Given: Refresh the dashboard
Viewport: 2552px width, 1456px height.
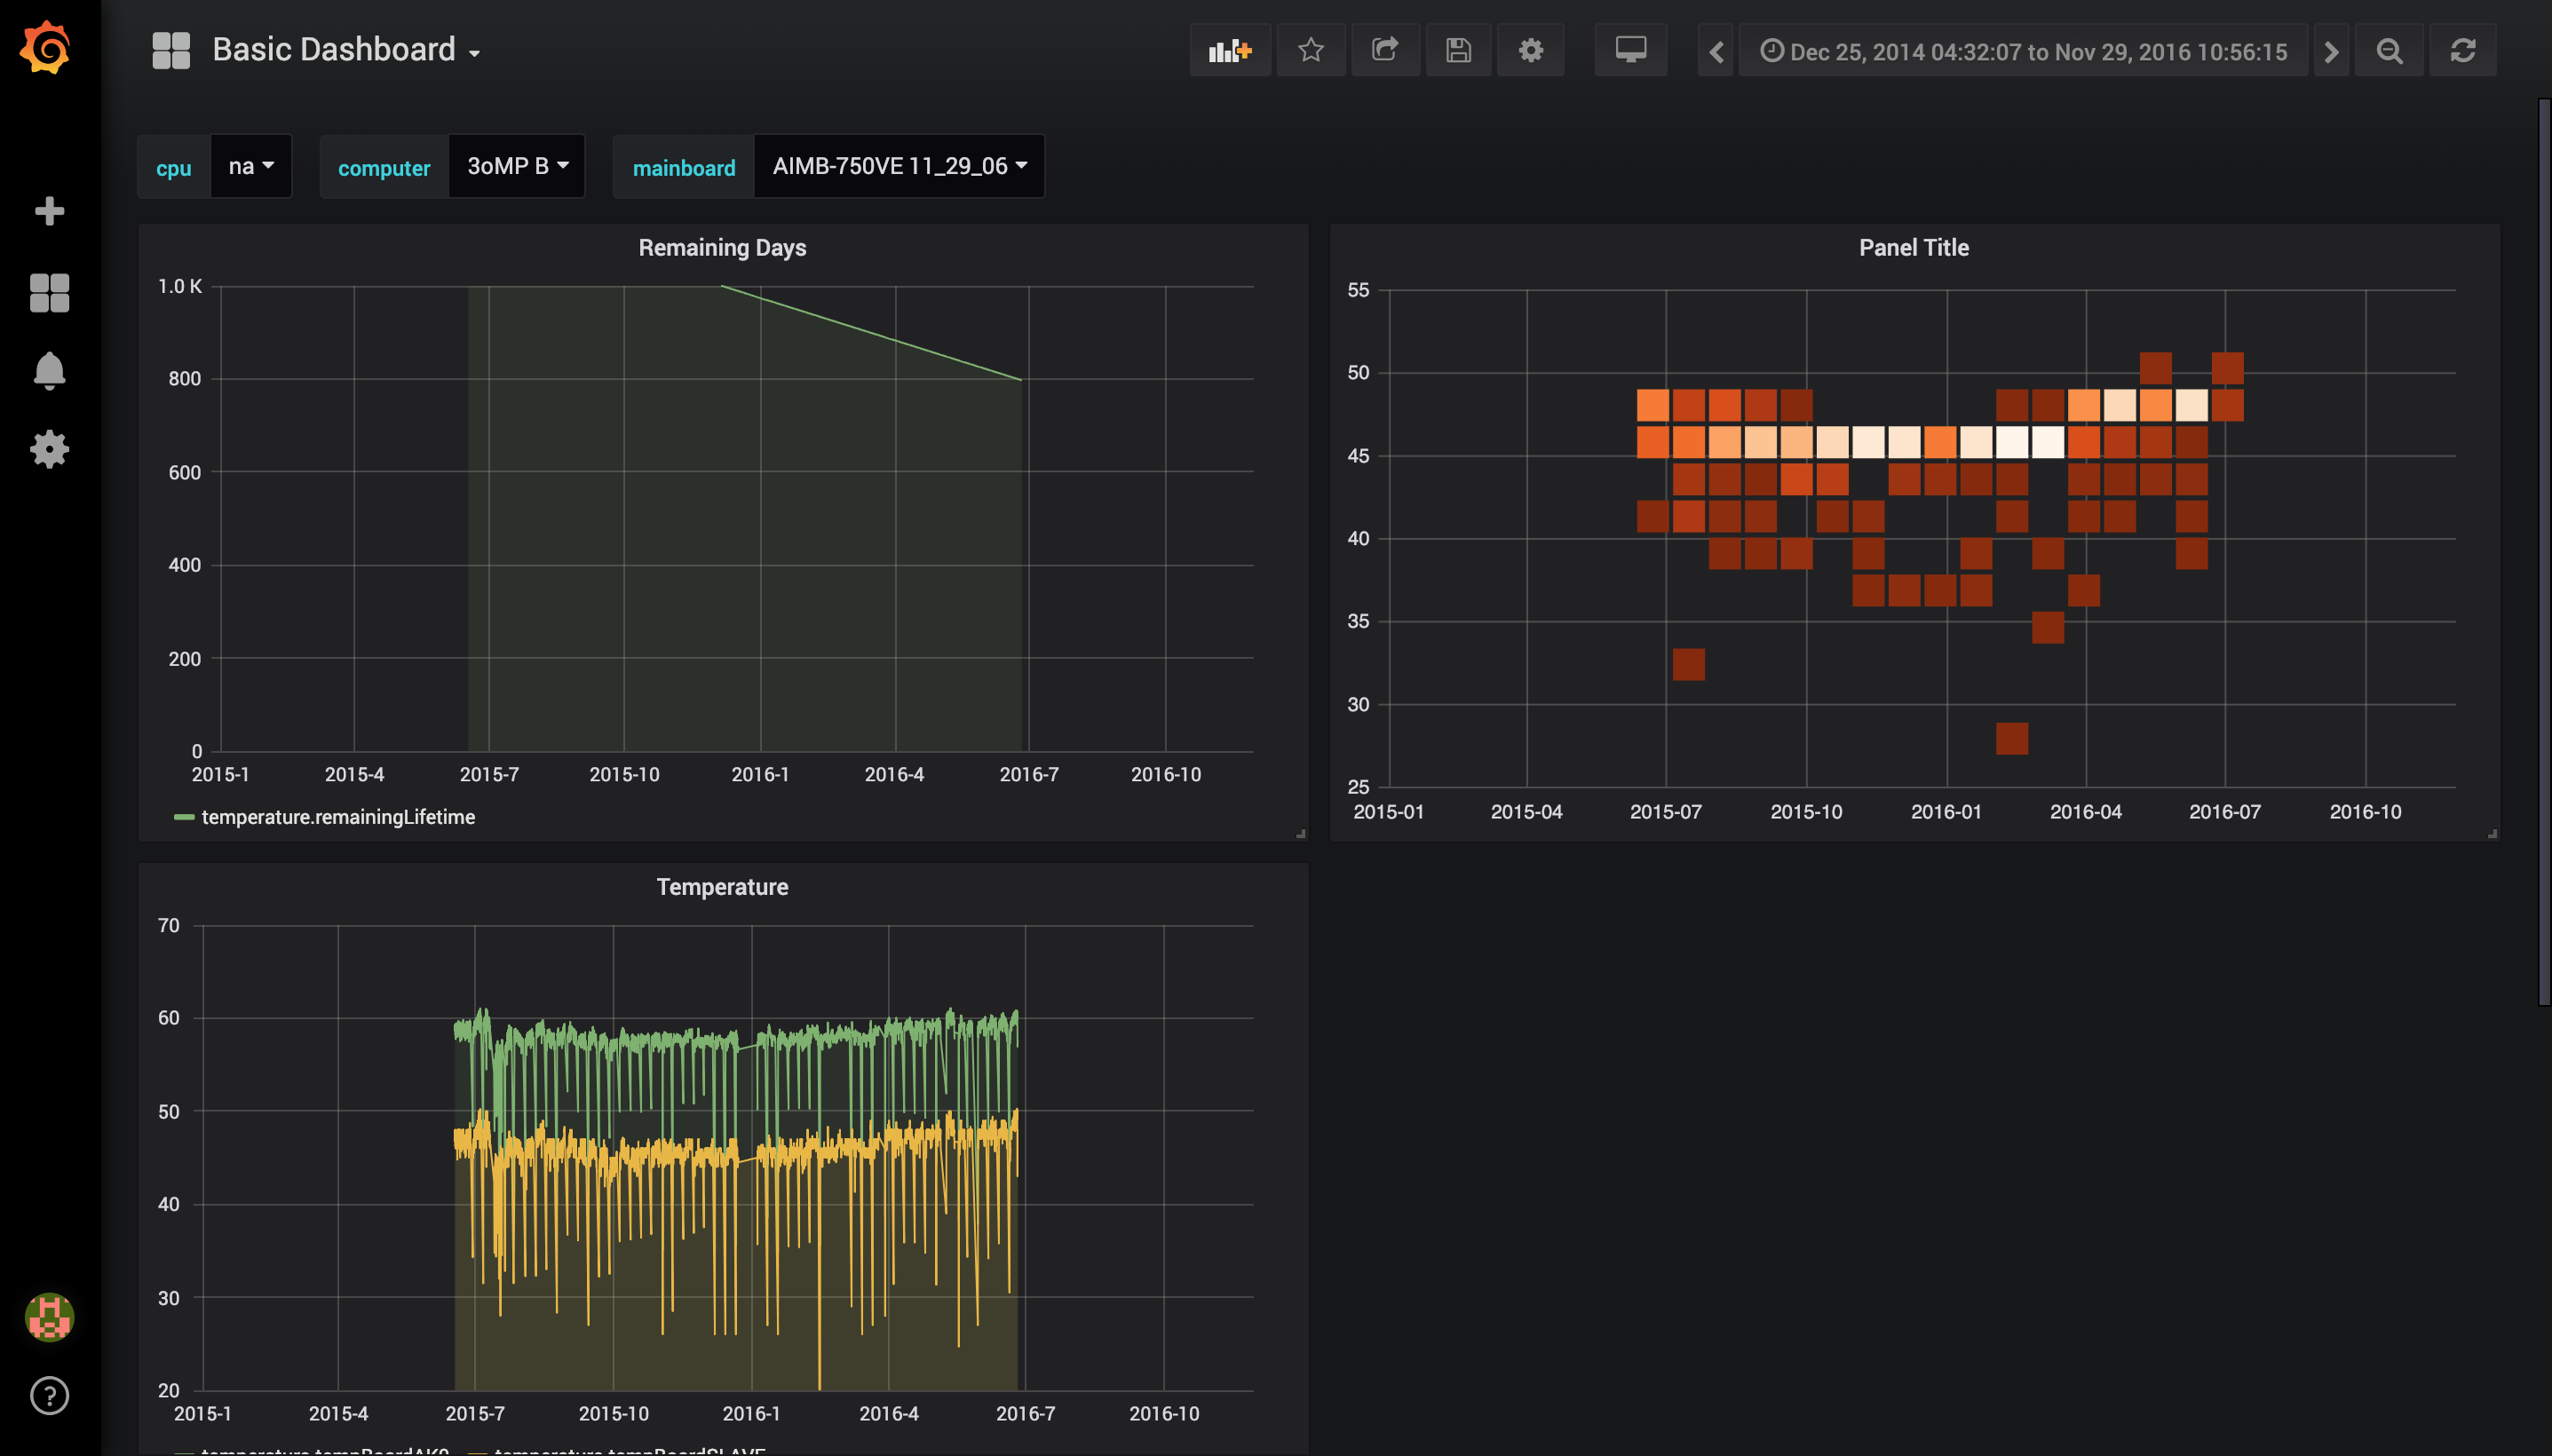Looking at the screenshot, I should 2462,51.
